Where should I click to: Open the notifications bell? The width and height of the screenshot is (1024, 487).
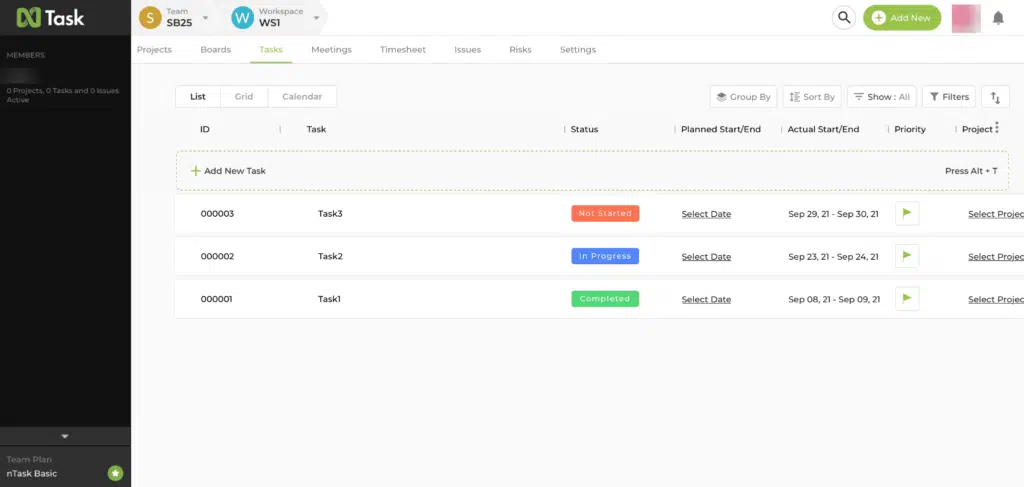click(998, 18)
